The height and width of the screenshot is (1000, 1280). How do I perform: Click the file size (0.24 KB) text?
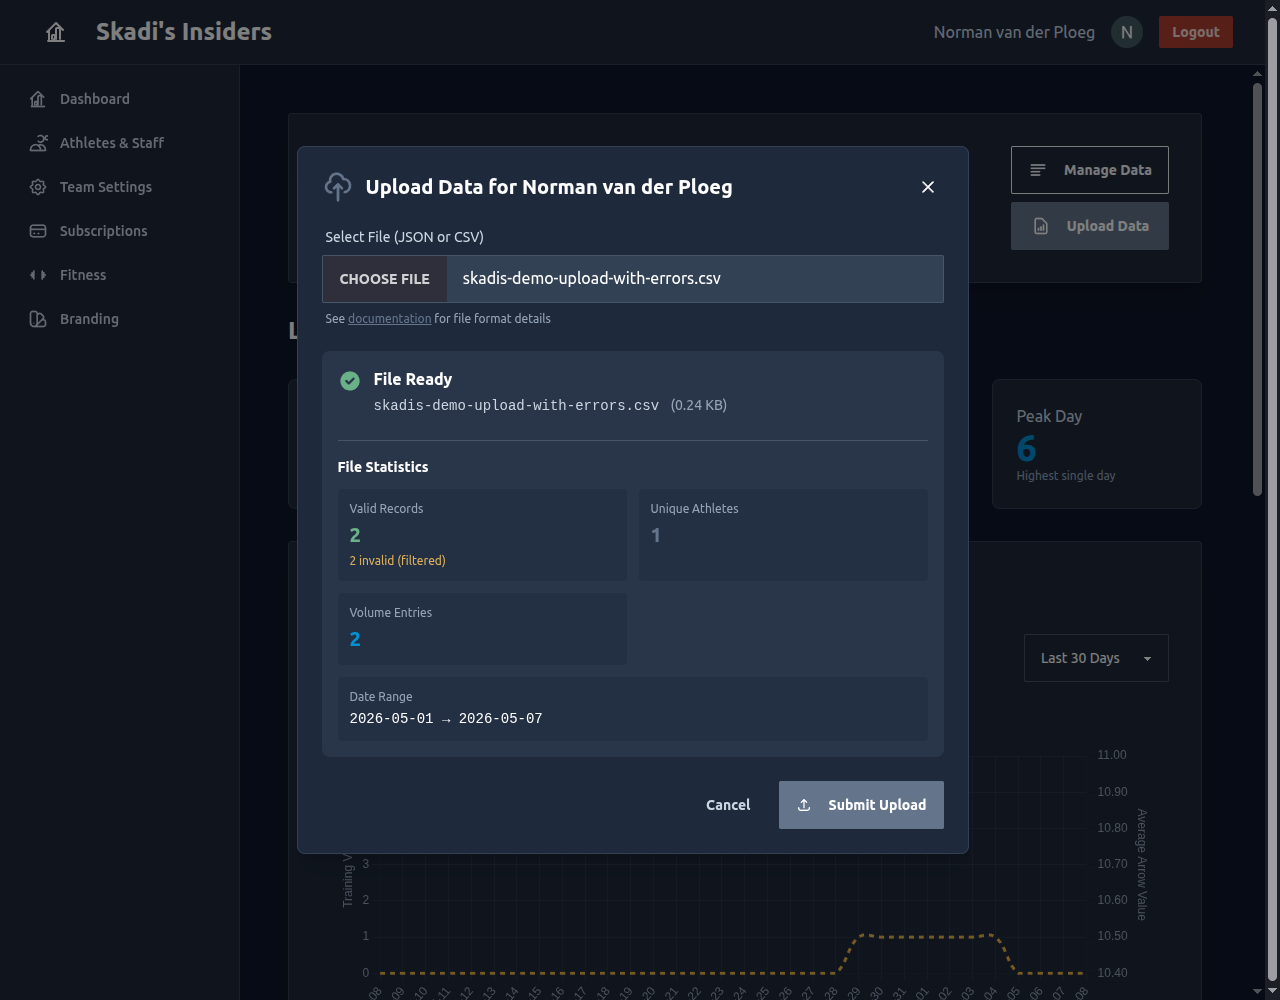click(x=698, y=406)
